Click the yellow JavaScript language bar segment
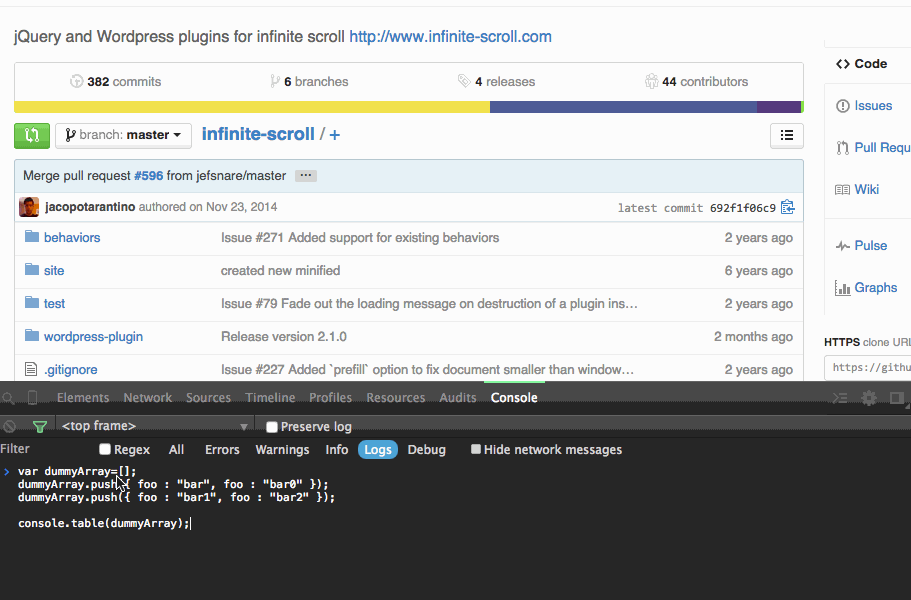Screen dimensions: 911x600 [252, 107]
